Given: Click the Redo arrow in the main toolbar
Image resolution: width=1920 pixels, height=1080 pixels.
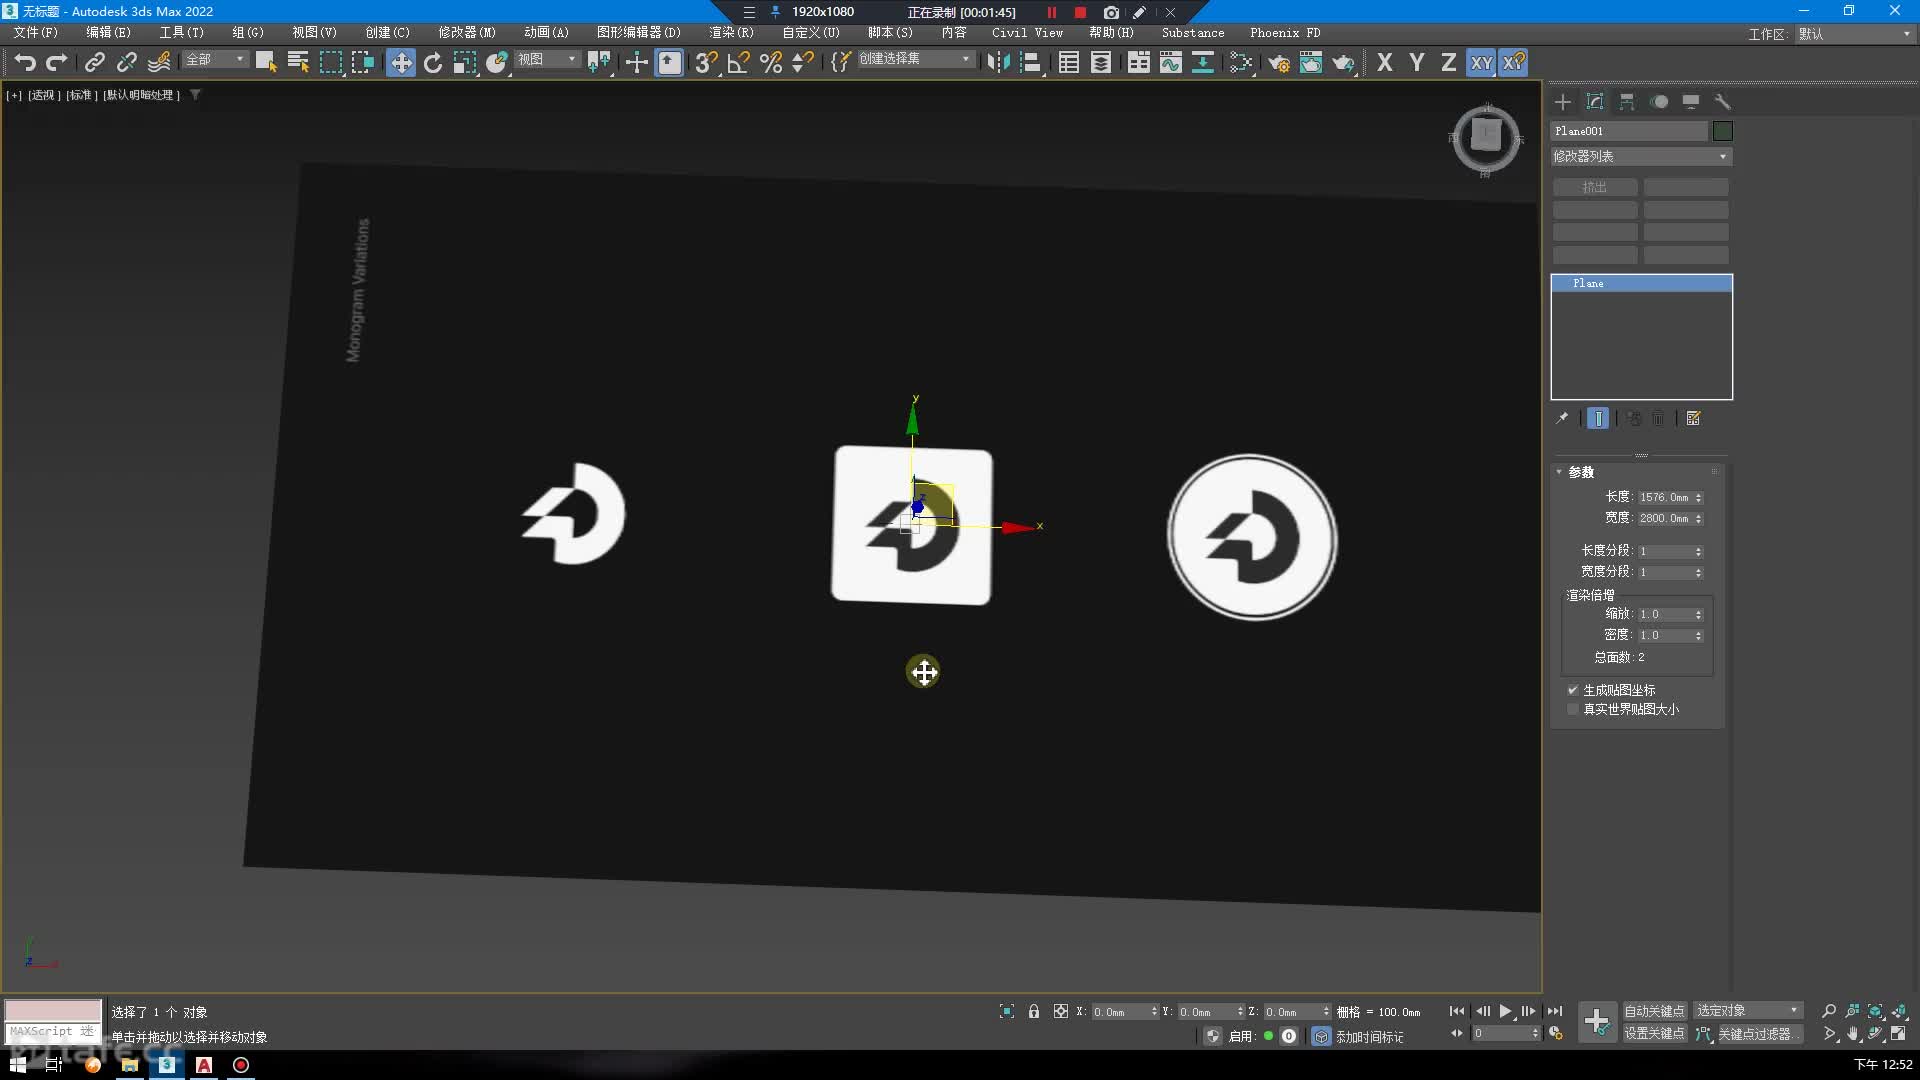Looking at the screenshot, I should tap(57, 62).
